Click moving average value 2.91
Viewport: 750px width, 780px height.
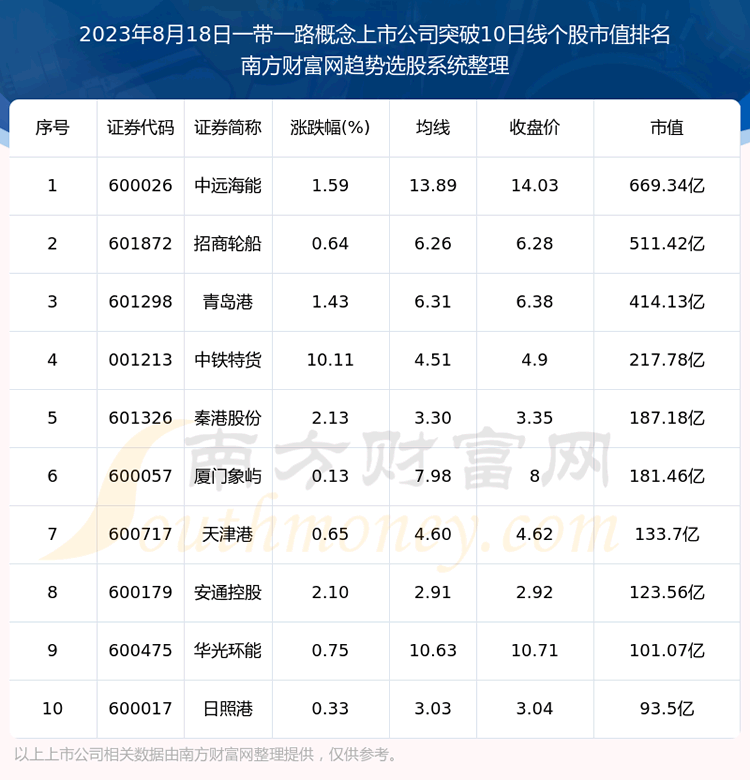click(433, 593)
